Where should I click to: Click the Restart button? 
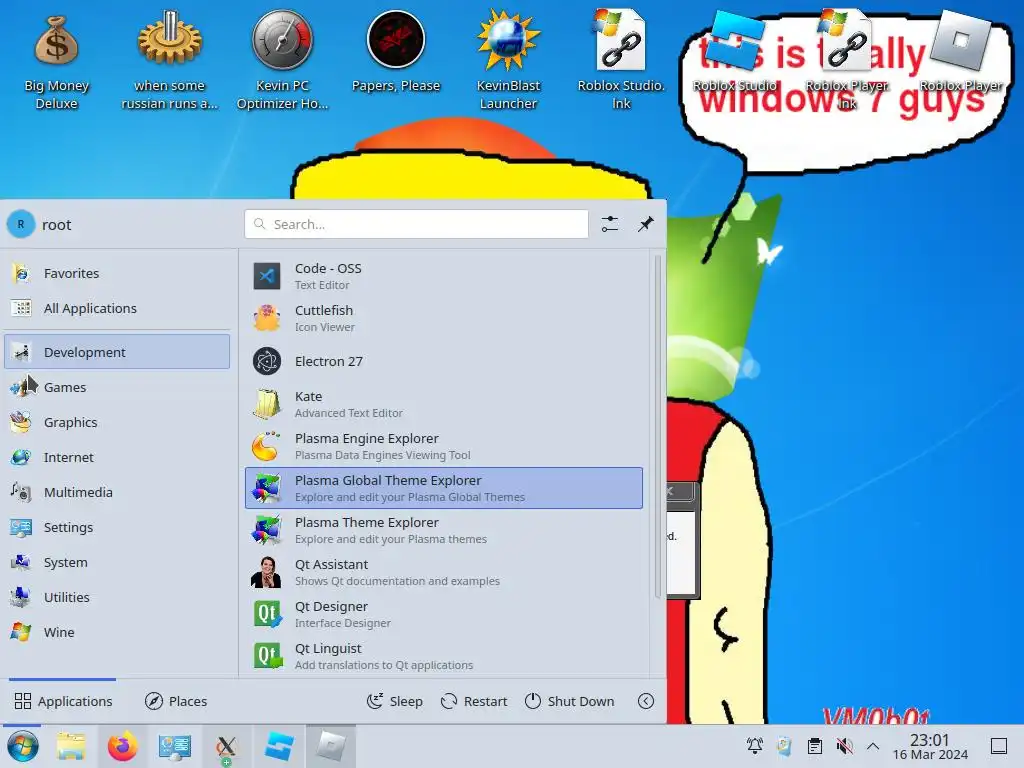click(474, 701)
